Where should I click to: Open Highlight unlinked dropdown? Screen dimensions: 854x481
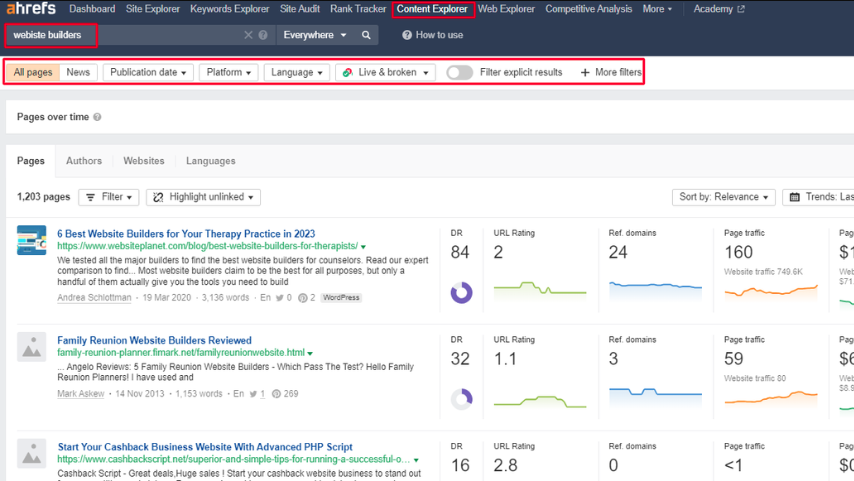coord(203,197)
